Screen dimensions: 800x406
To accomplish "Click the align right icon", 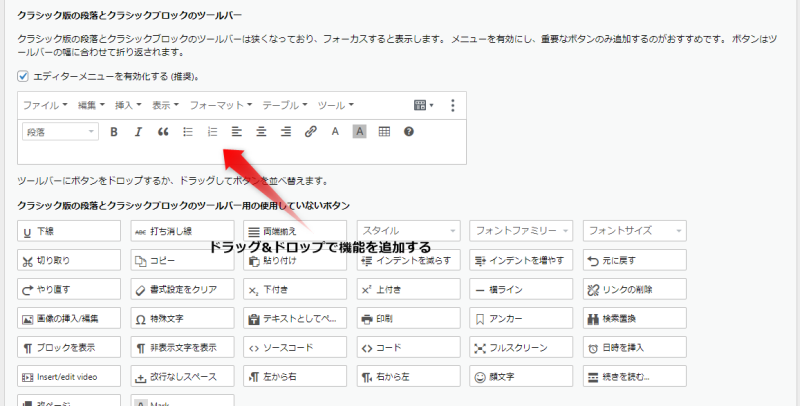I will [286, 132].
